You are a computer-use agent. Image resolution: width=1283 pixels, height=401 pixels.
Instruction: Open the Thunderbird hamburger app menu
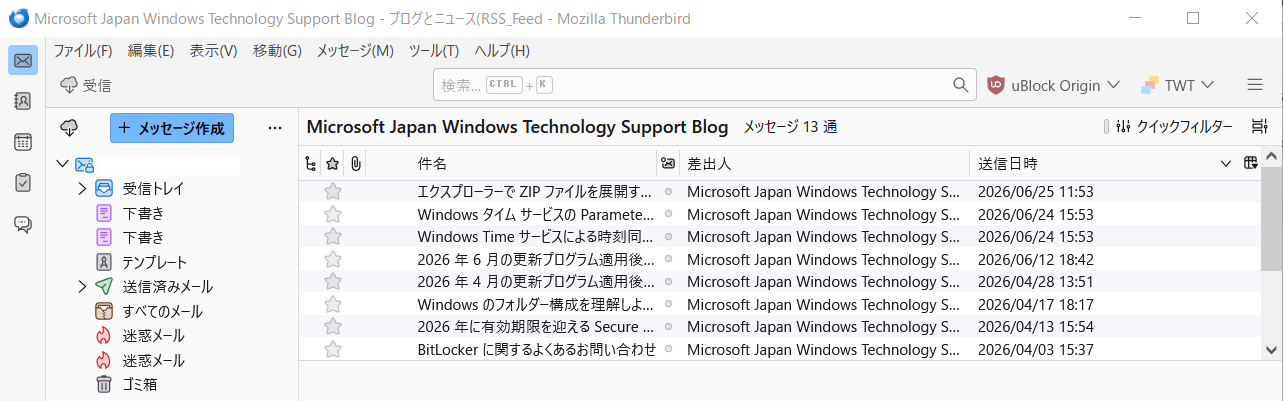1255,85
